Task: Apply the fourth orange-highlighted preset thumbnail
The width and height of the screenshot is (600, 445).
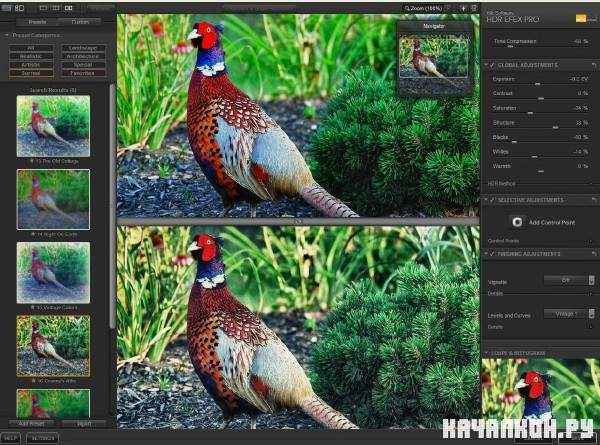Action: pyautogui.click(x=53, y=346)
